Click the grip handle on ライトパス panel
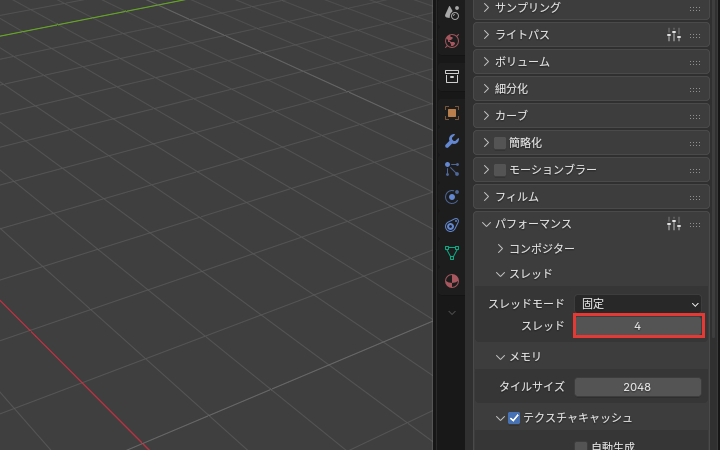This screenshot has height=450, width=720. click(x=695, y=35)
